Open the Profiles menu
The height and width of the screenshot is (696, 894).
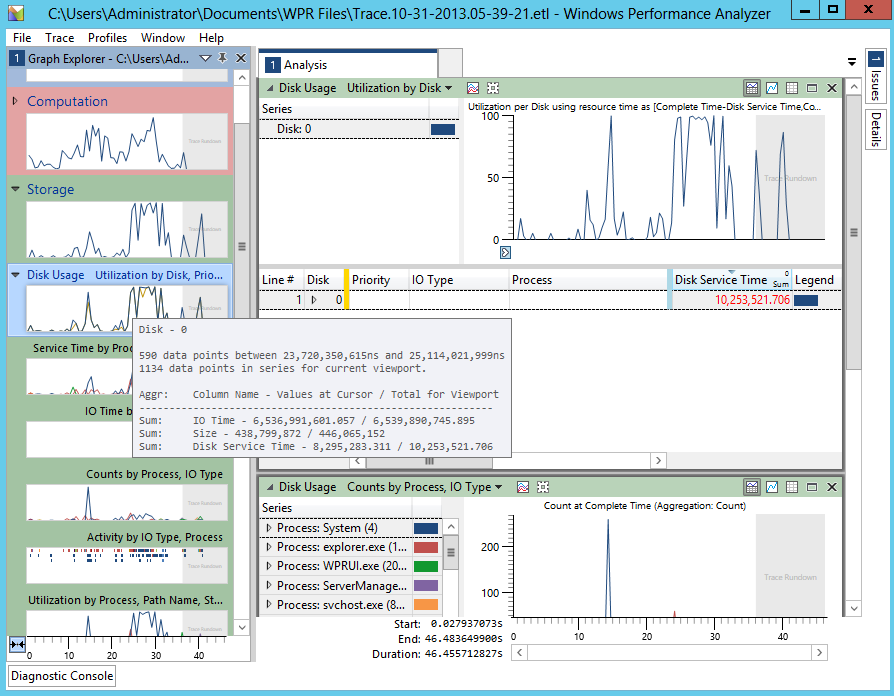(x=107, y=38)
